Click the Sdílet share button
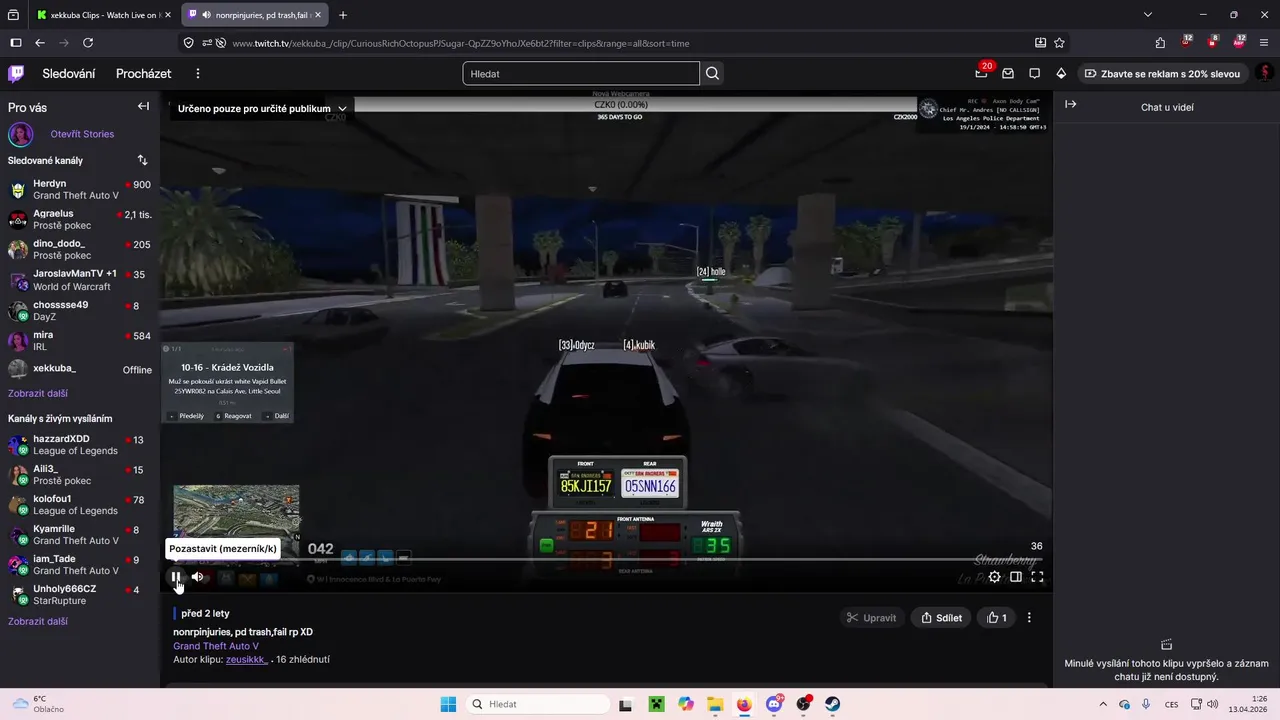 (941, 618)
